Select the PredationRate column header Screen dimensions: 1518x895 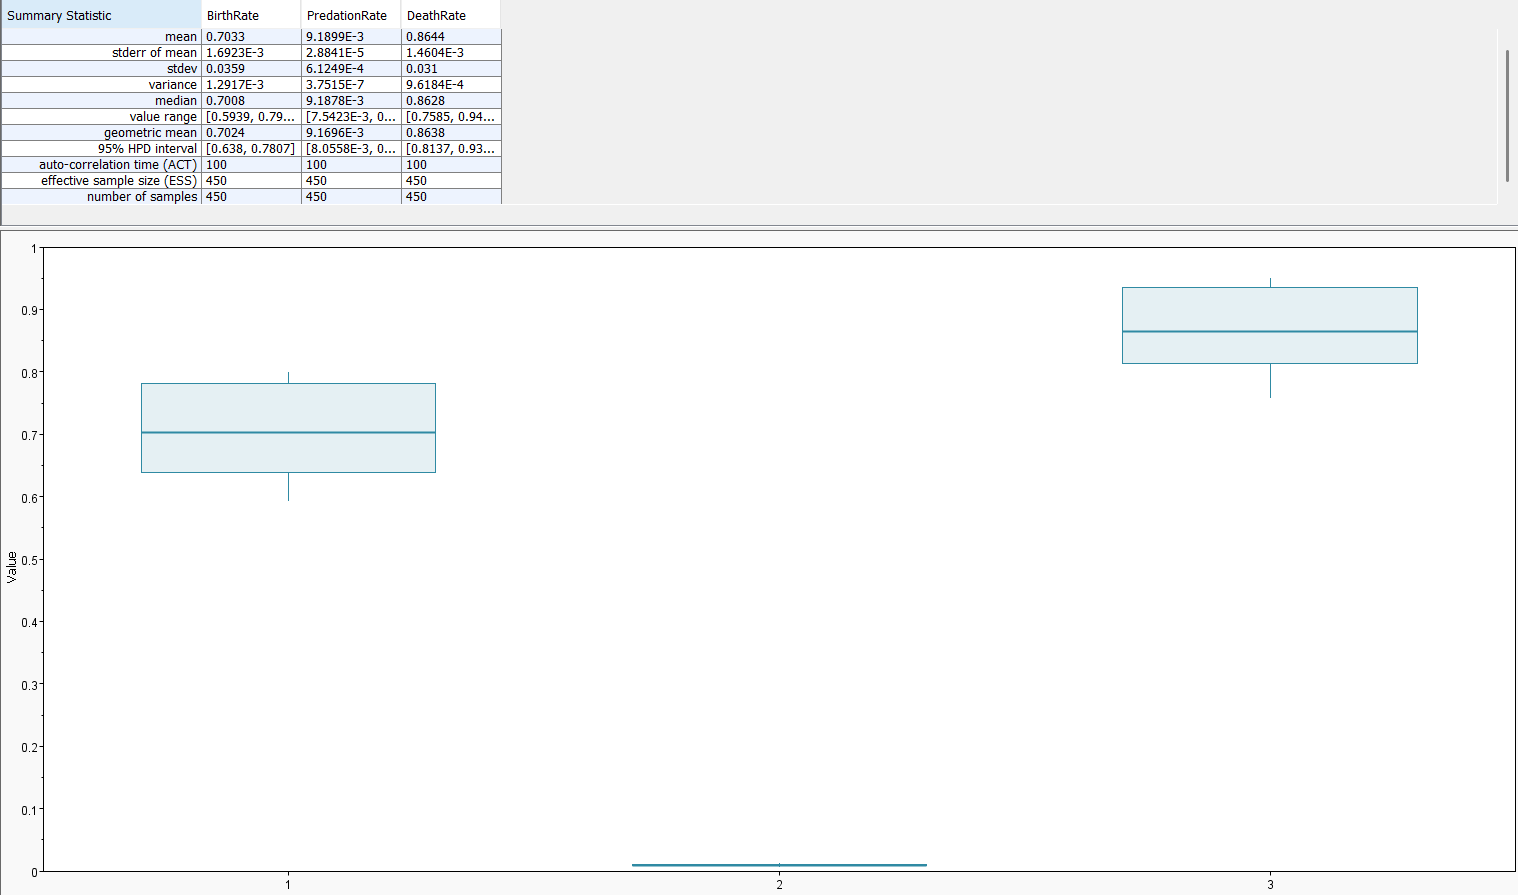(x=350, y=15)
